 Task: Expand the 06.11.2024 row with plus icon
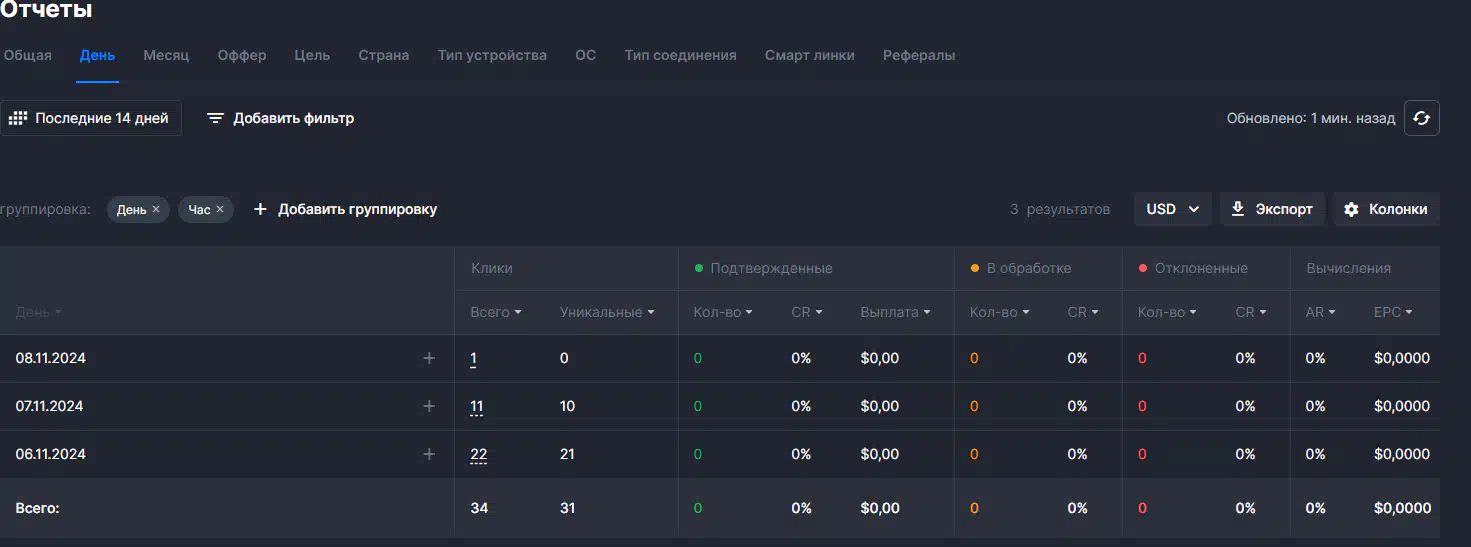point(429,454)
